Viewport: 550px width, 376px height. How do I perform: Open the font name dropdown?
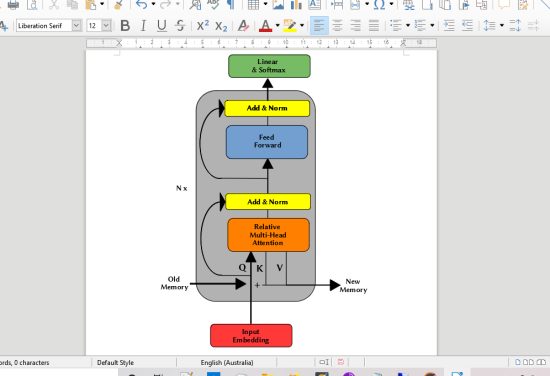(x=76, y=26)
